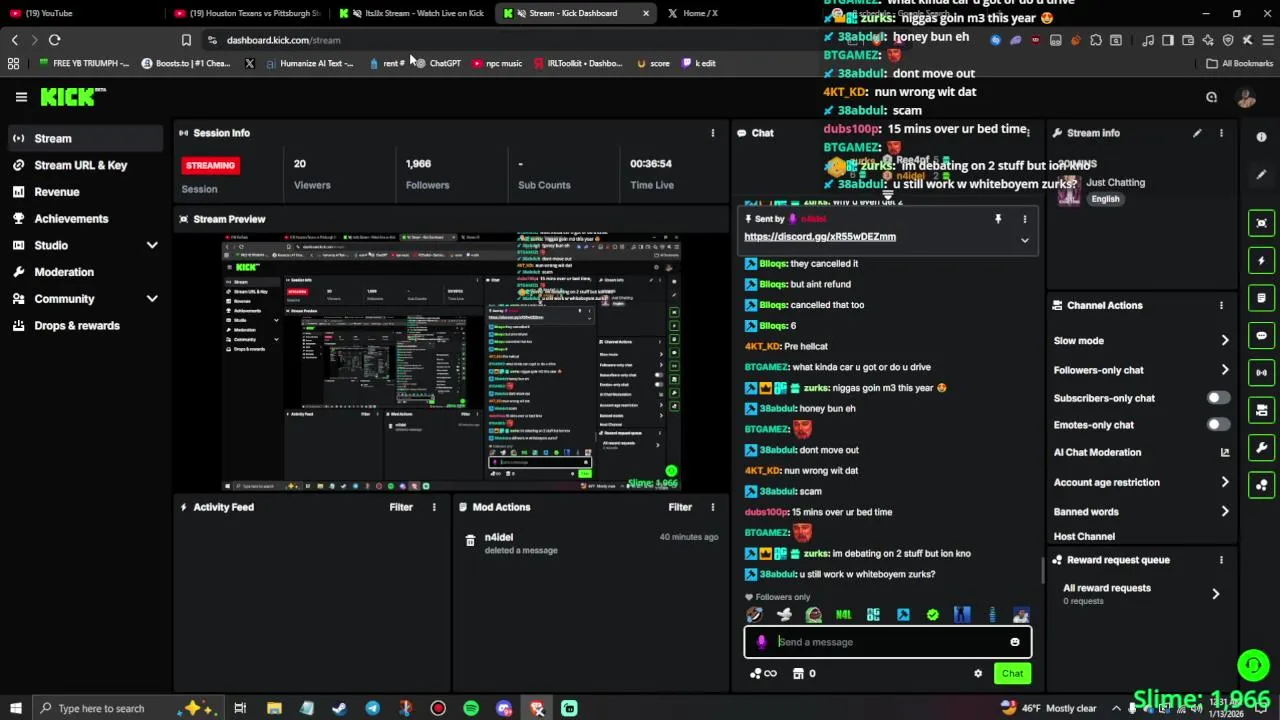
Task: Open Stream Info three-dot menu
Action: pos(1221,133)
